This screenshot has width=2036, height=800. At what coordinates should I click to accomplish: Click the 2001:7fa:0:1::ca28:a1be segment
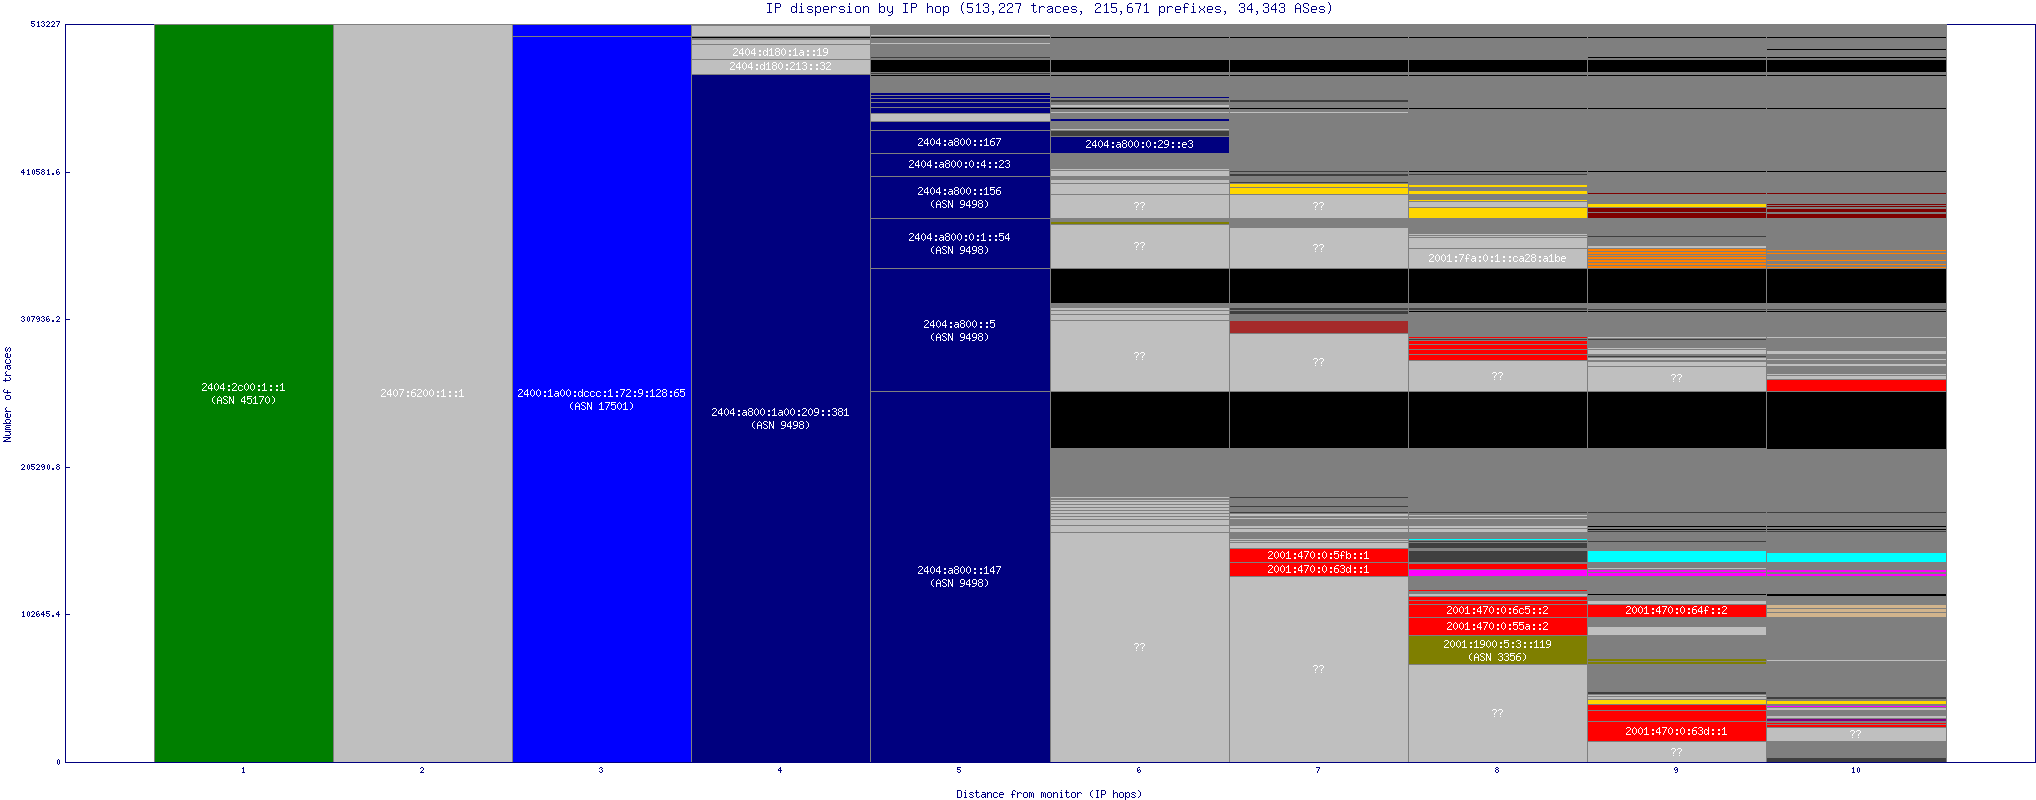(x=1497, y=258)
